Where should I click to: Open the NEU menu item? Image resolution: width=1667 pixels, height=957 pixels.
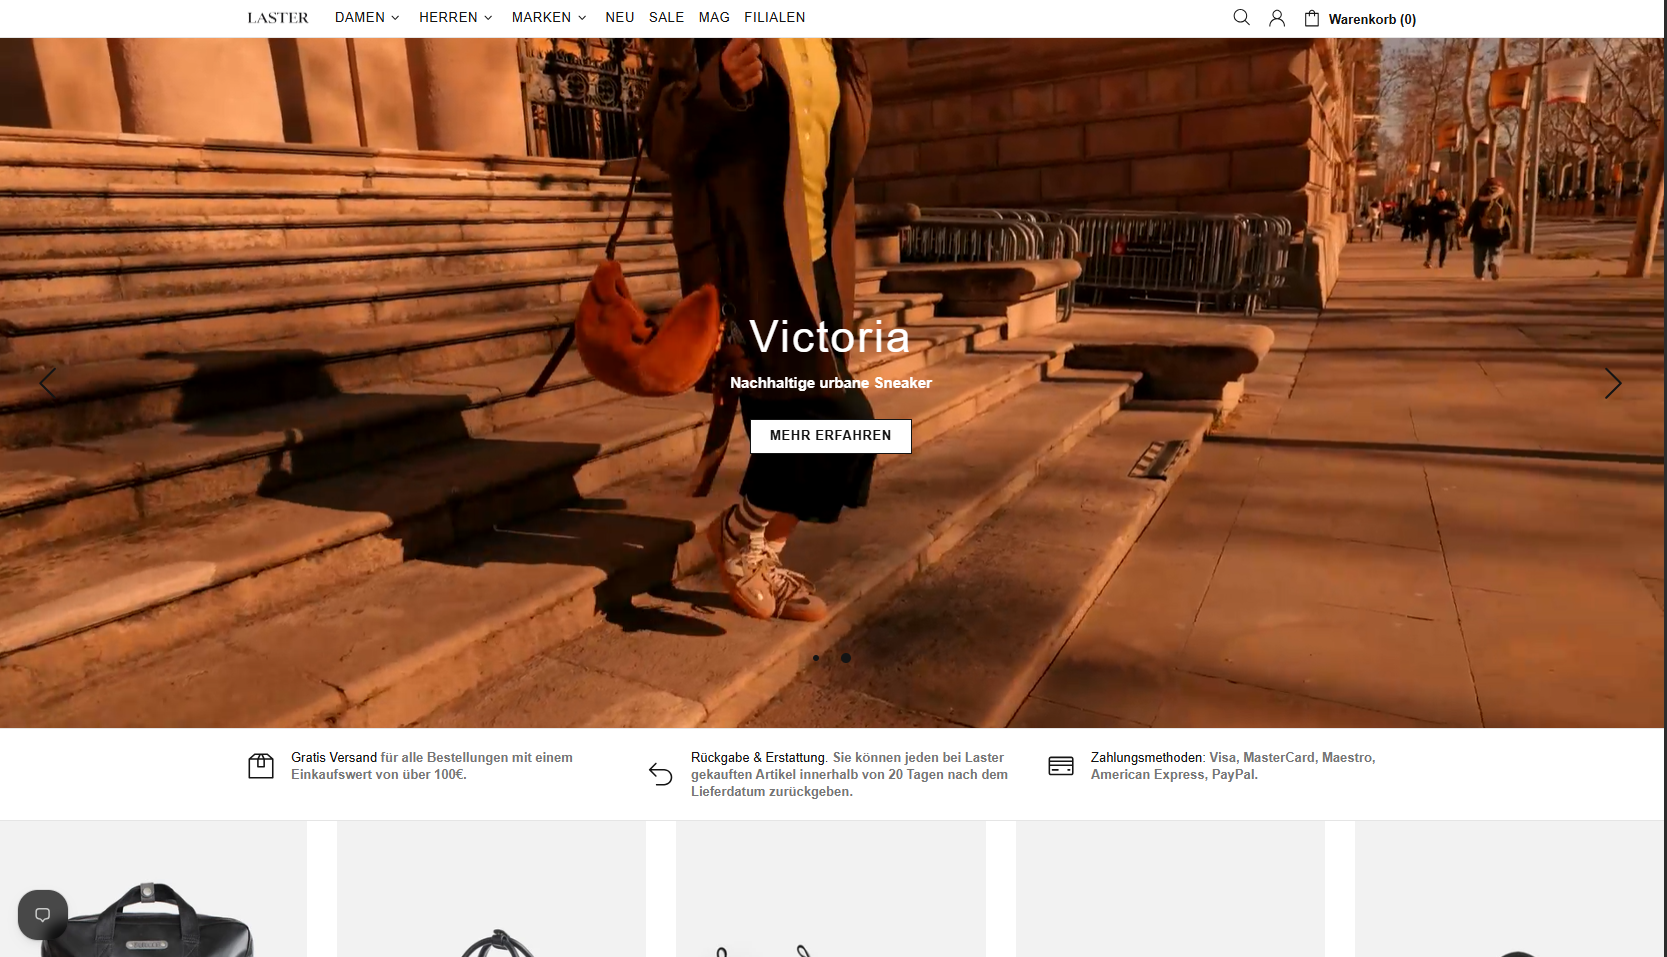[x=620, y=17]
